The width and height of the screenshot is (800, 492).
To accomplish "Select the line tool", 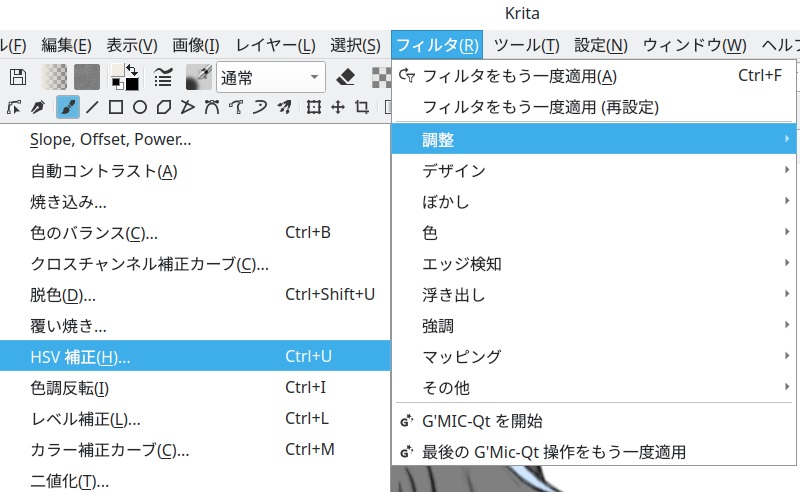I will tap(92, 107).
